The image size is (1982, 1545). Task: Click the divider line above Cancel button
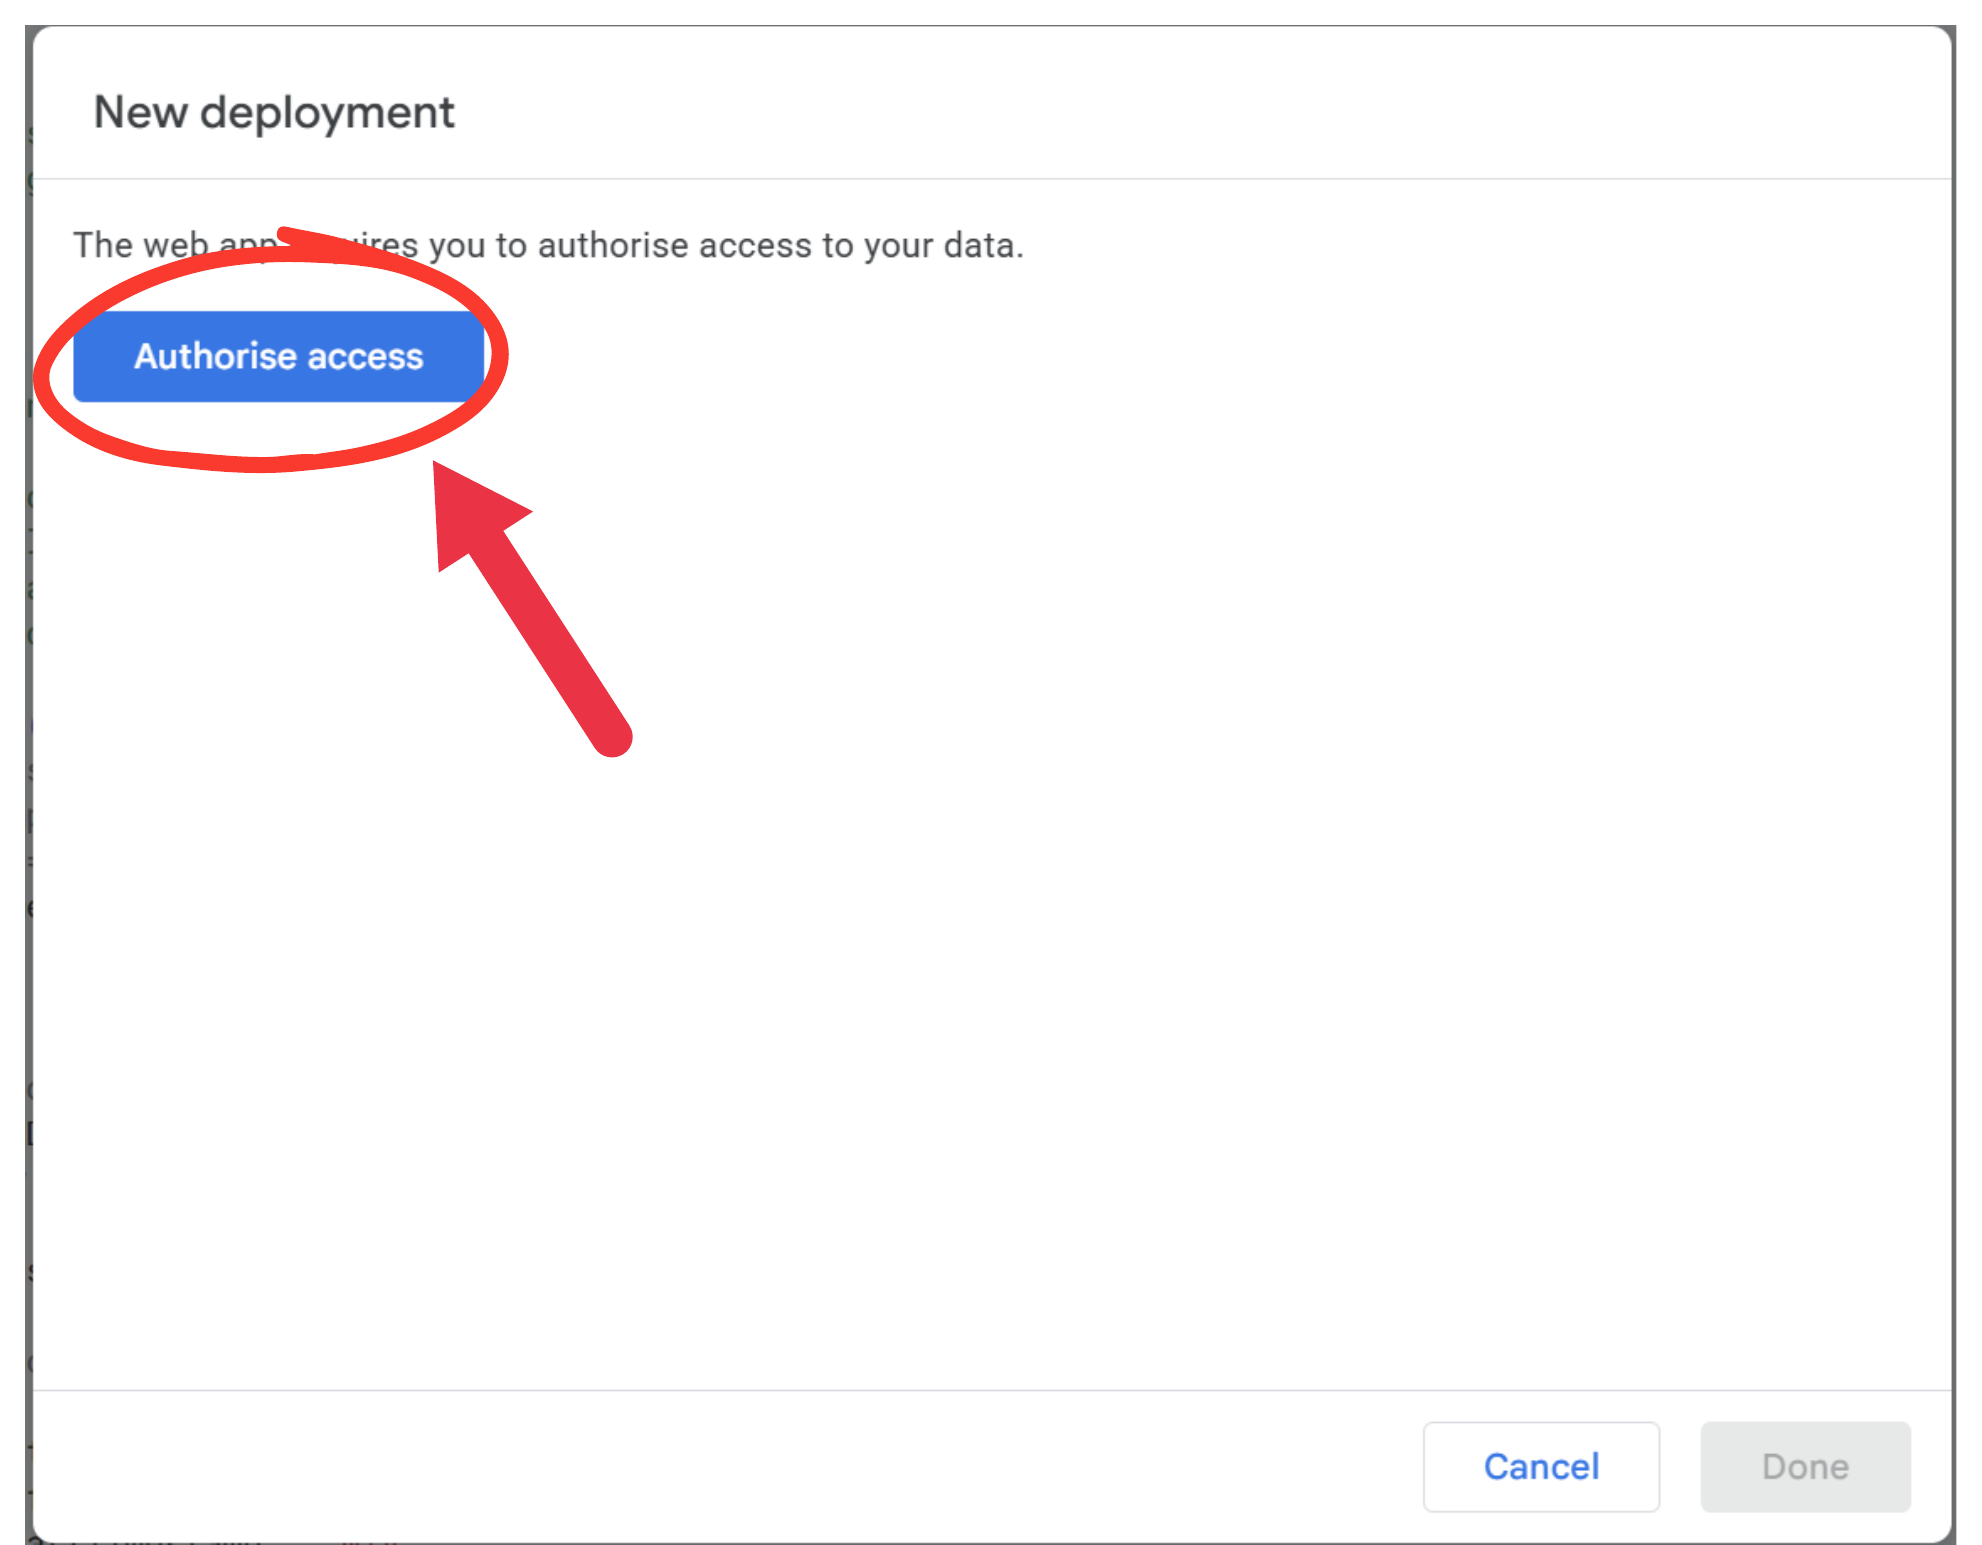[x=993, y=1390]
